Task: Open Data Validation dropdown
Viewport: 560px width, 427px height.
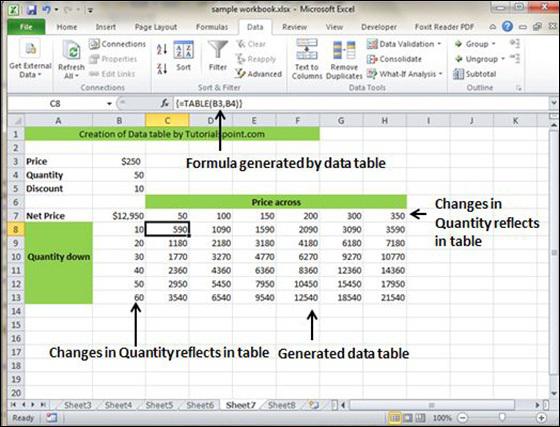Action: click(404, 44)
